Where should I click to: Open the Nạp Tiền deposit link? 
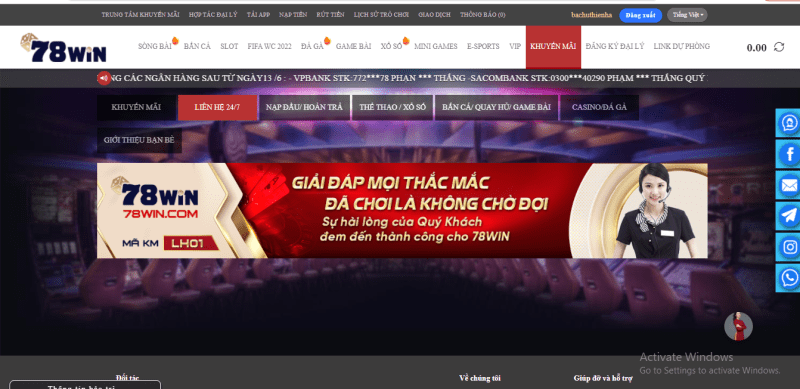(293, 15)
